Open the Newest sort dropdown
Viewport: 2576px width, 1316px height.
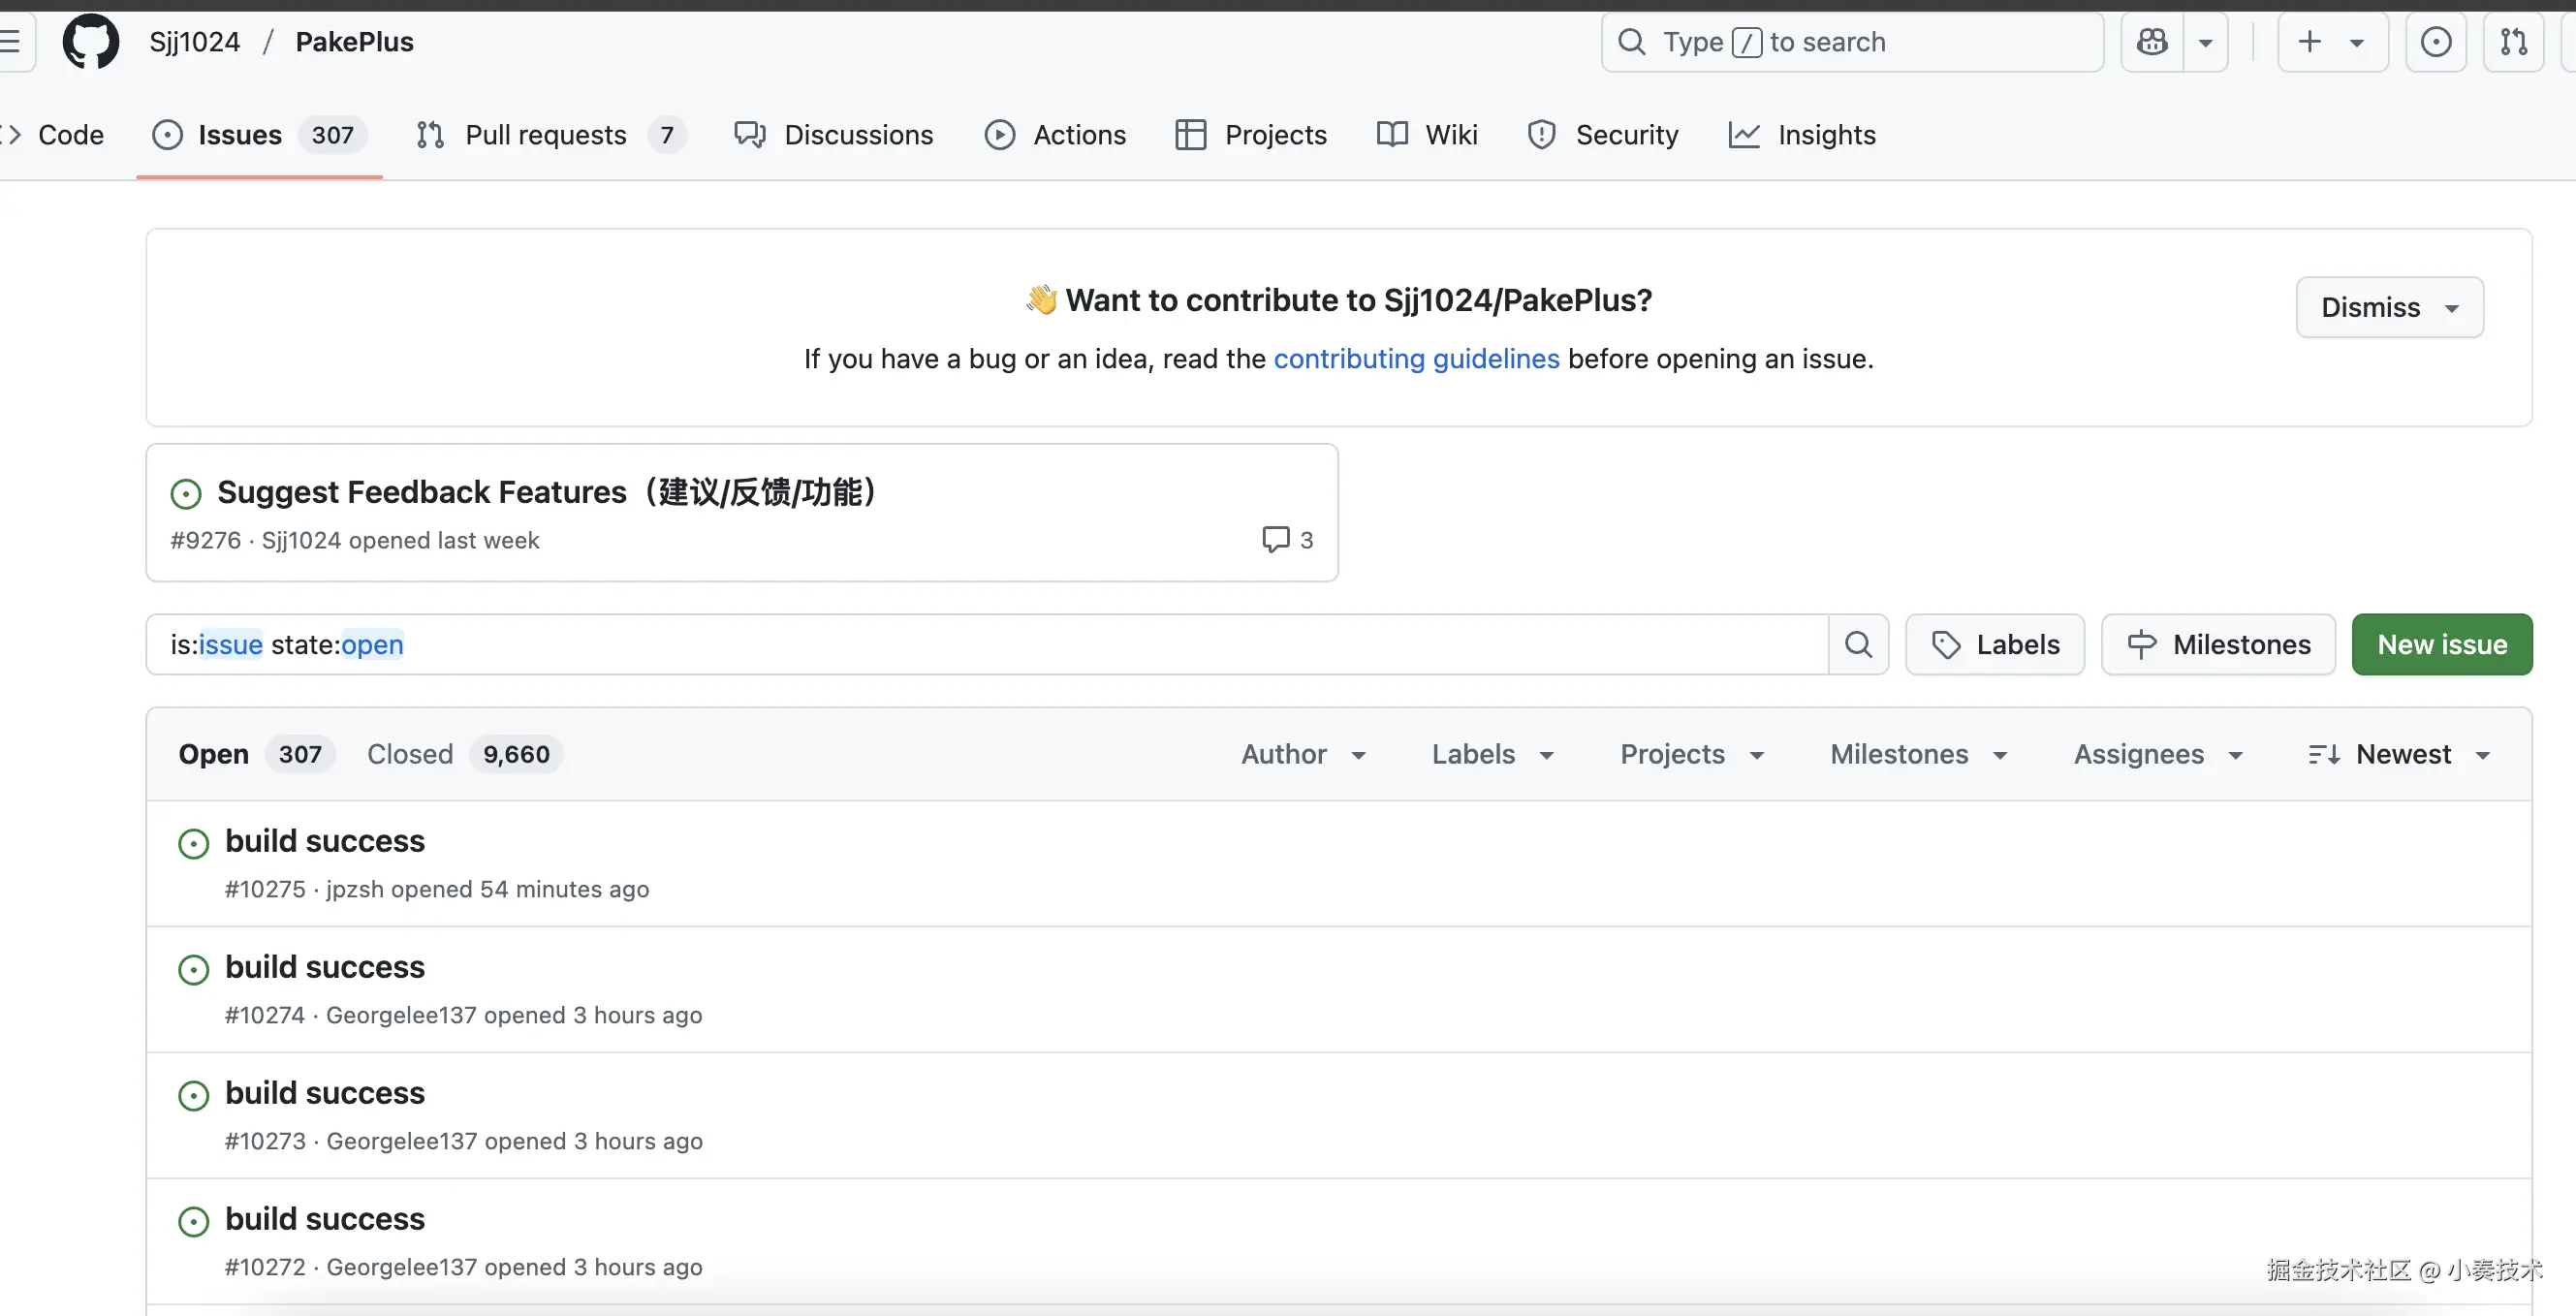[x=2398, y=754]
